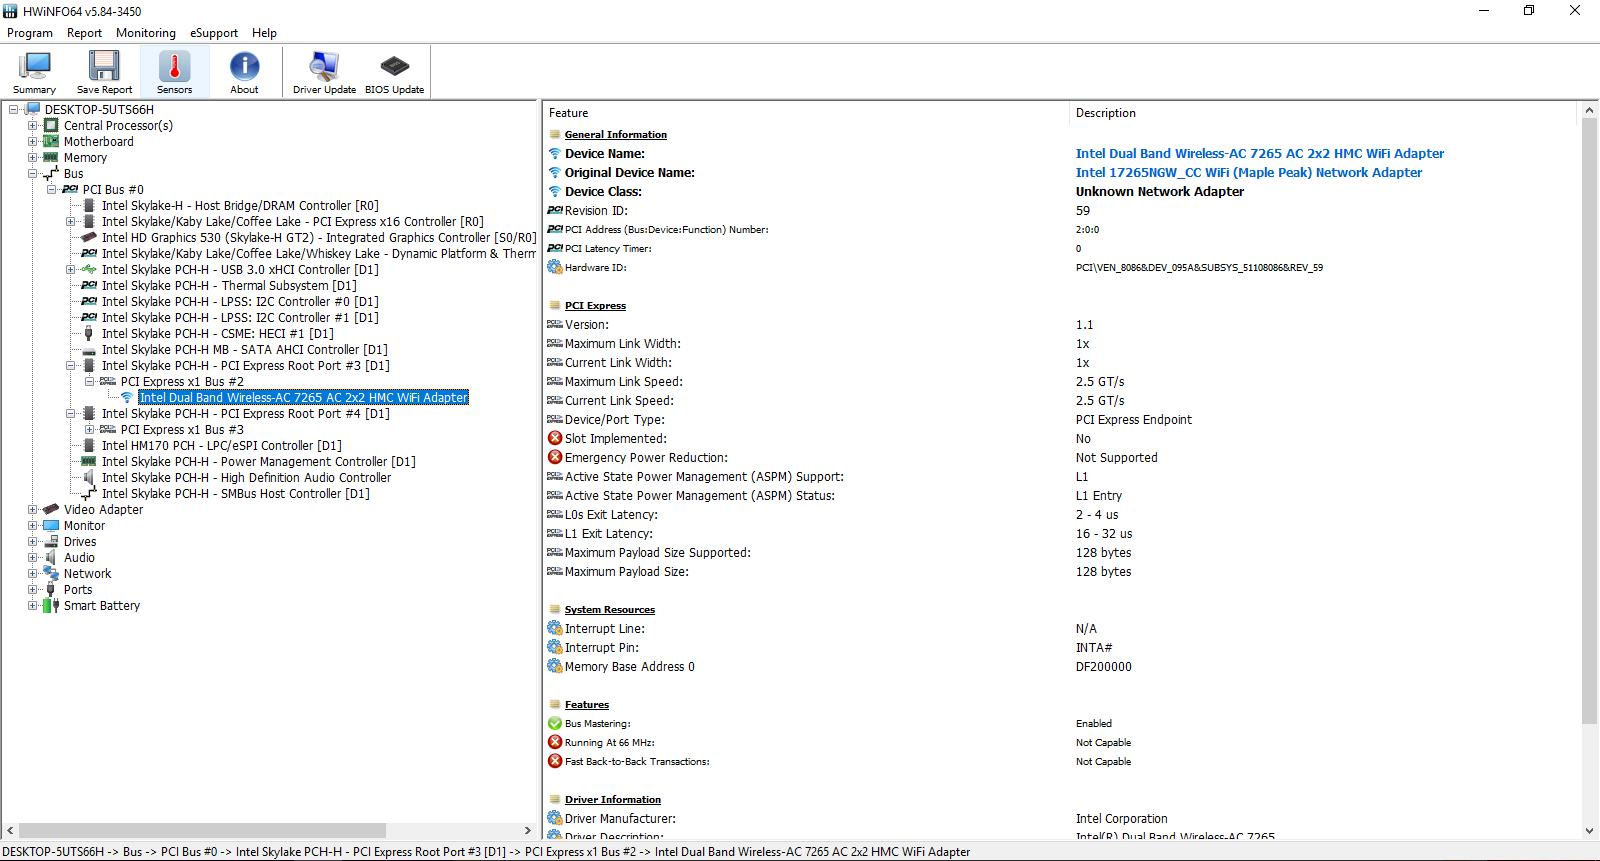
Task: Expand the Video Adapter node
Action: coord(32,509)
